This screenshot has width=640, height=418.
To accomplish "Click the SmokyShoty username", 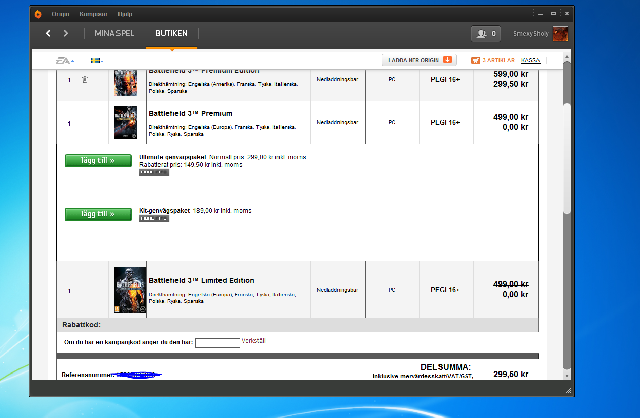I will click(531, 33).
